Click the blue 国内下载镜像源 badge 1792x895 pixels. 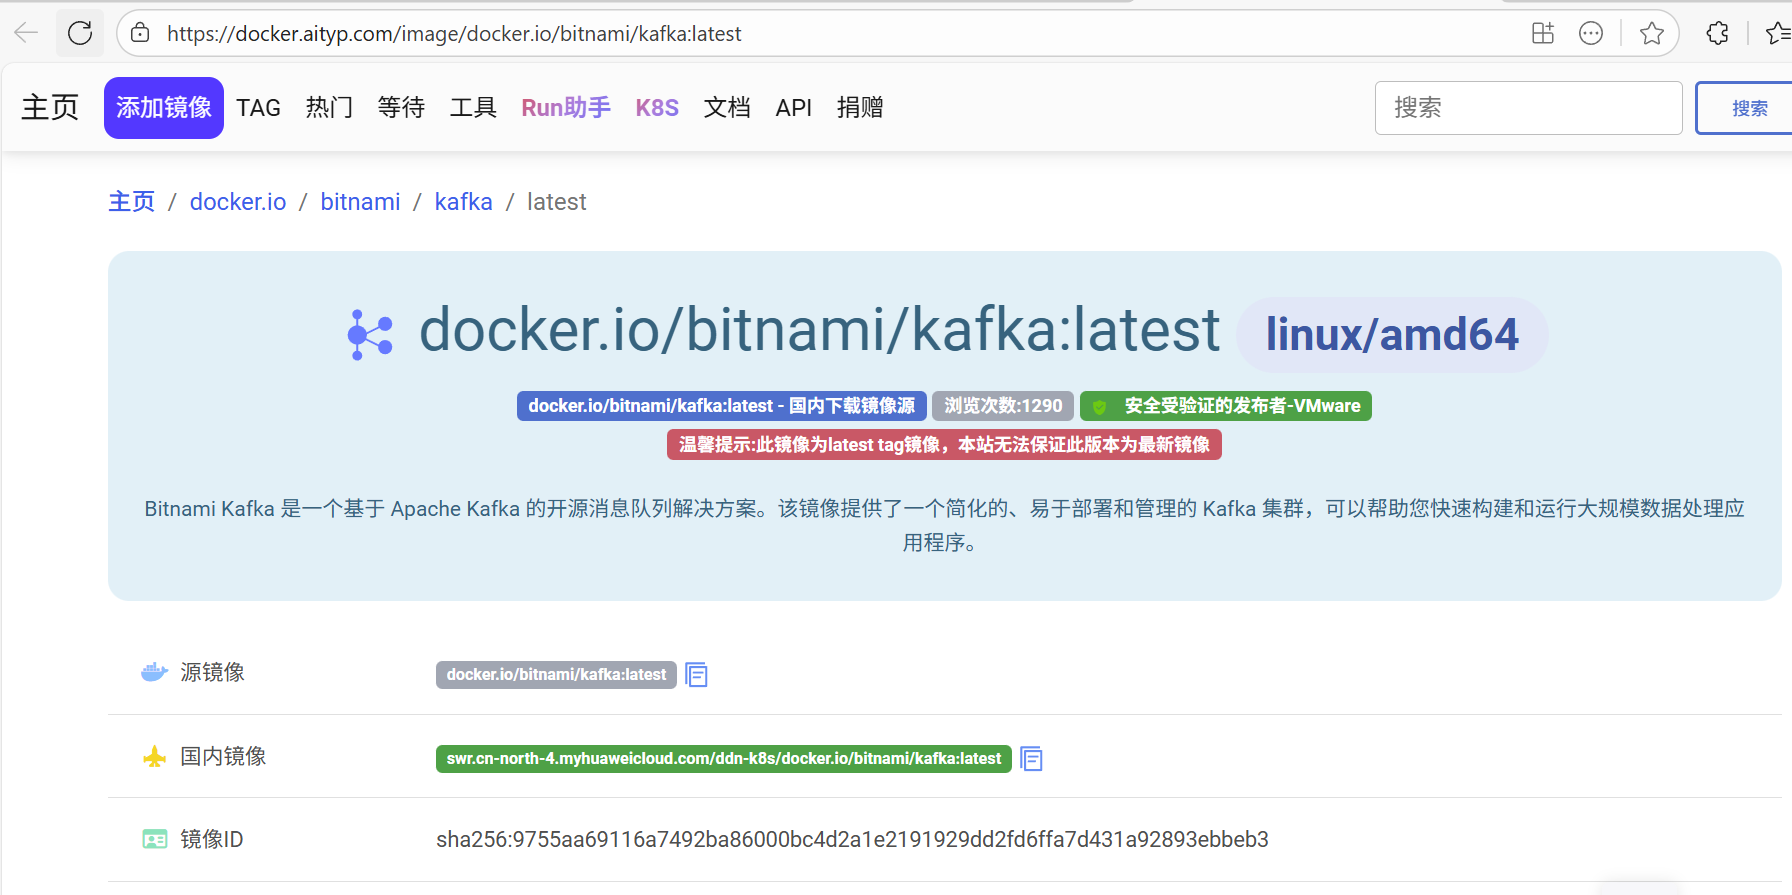tap(722, 406)
